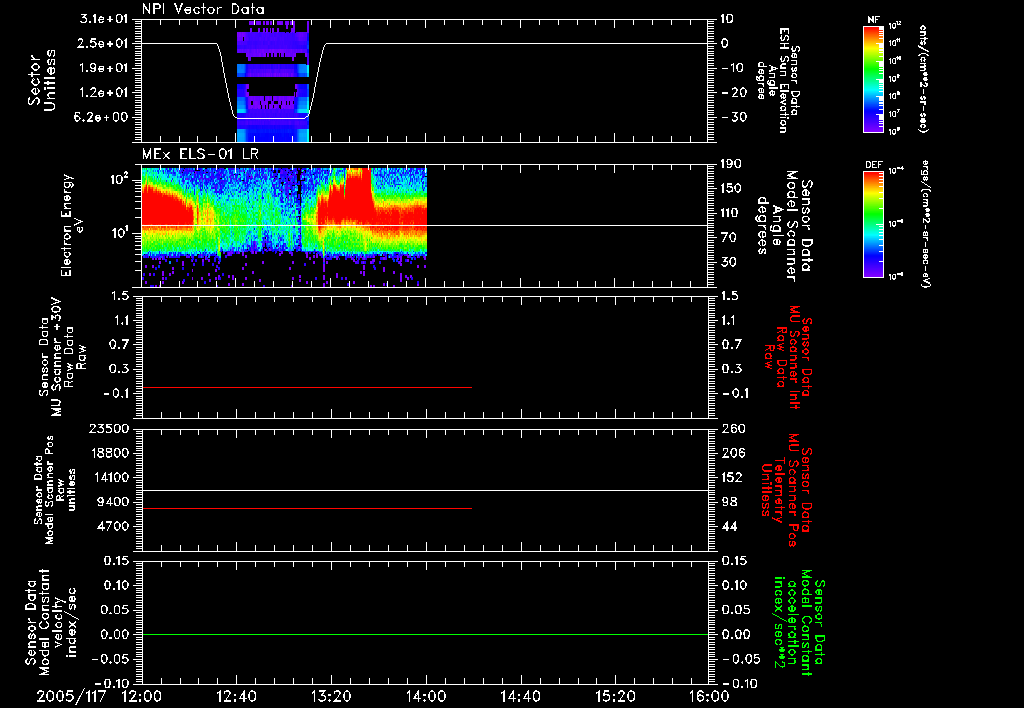Click the '260' telemetry tick value
1024x708 pixels.
pyautogui.click(x=733, y=428)
